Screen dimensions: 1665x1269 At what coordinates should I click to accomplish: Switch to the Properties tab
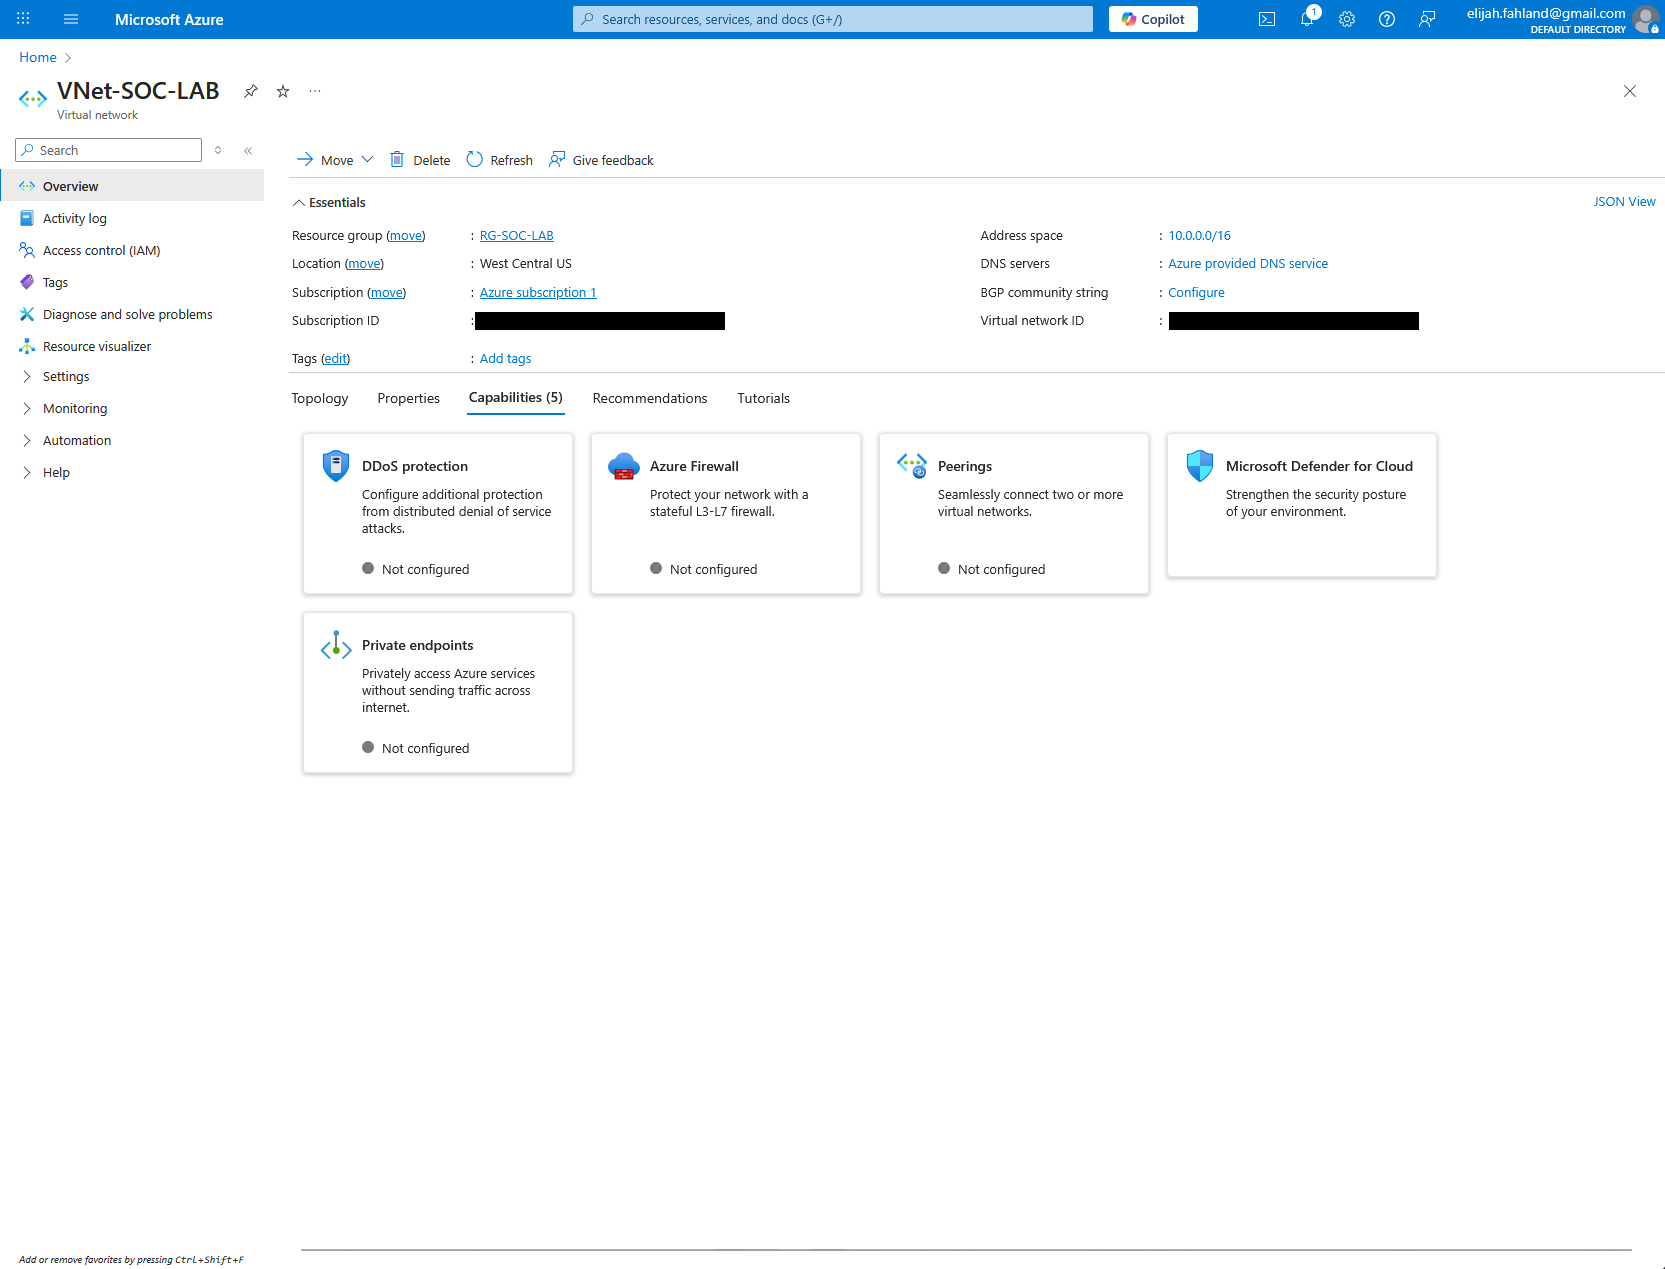click(x=408, y=398)
